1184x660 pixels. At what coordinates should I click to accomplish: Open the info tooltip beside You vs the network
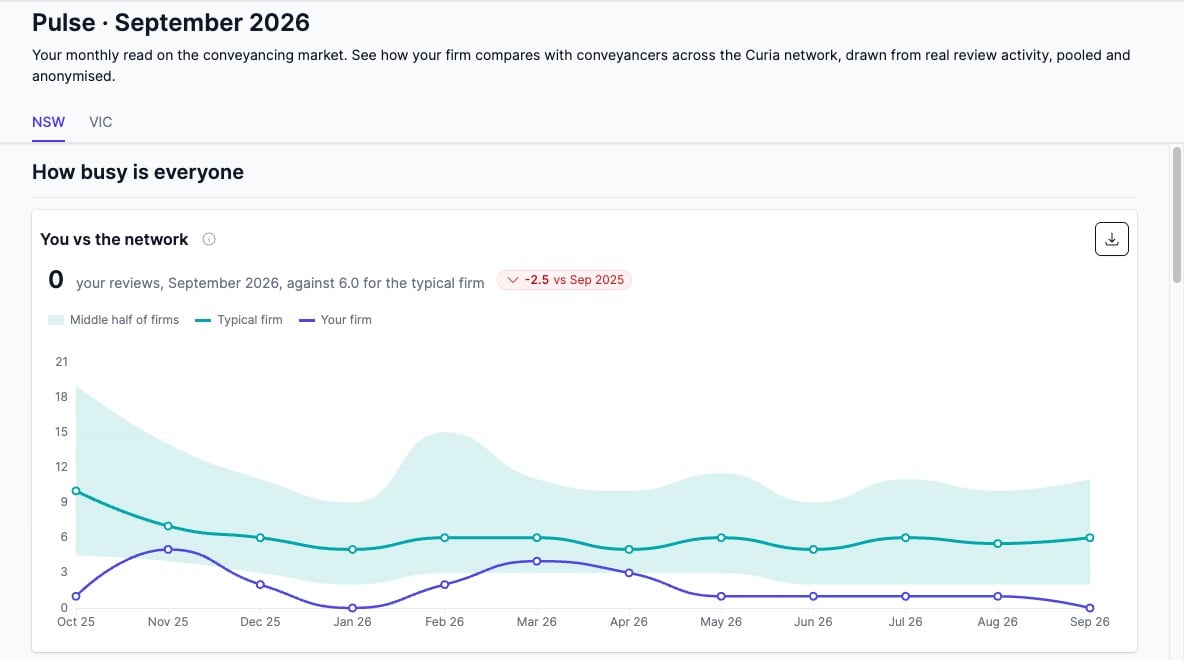coord(209,239)
